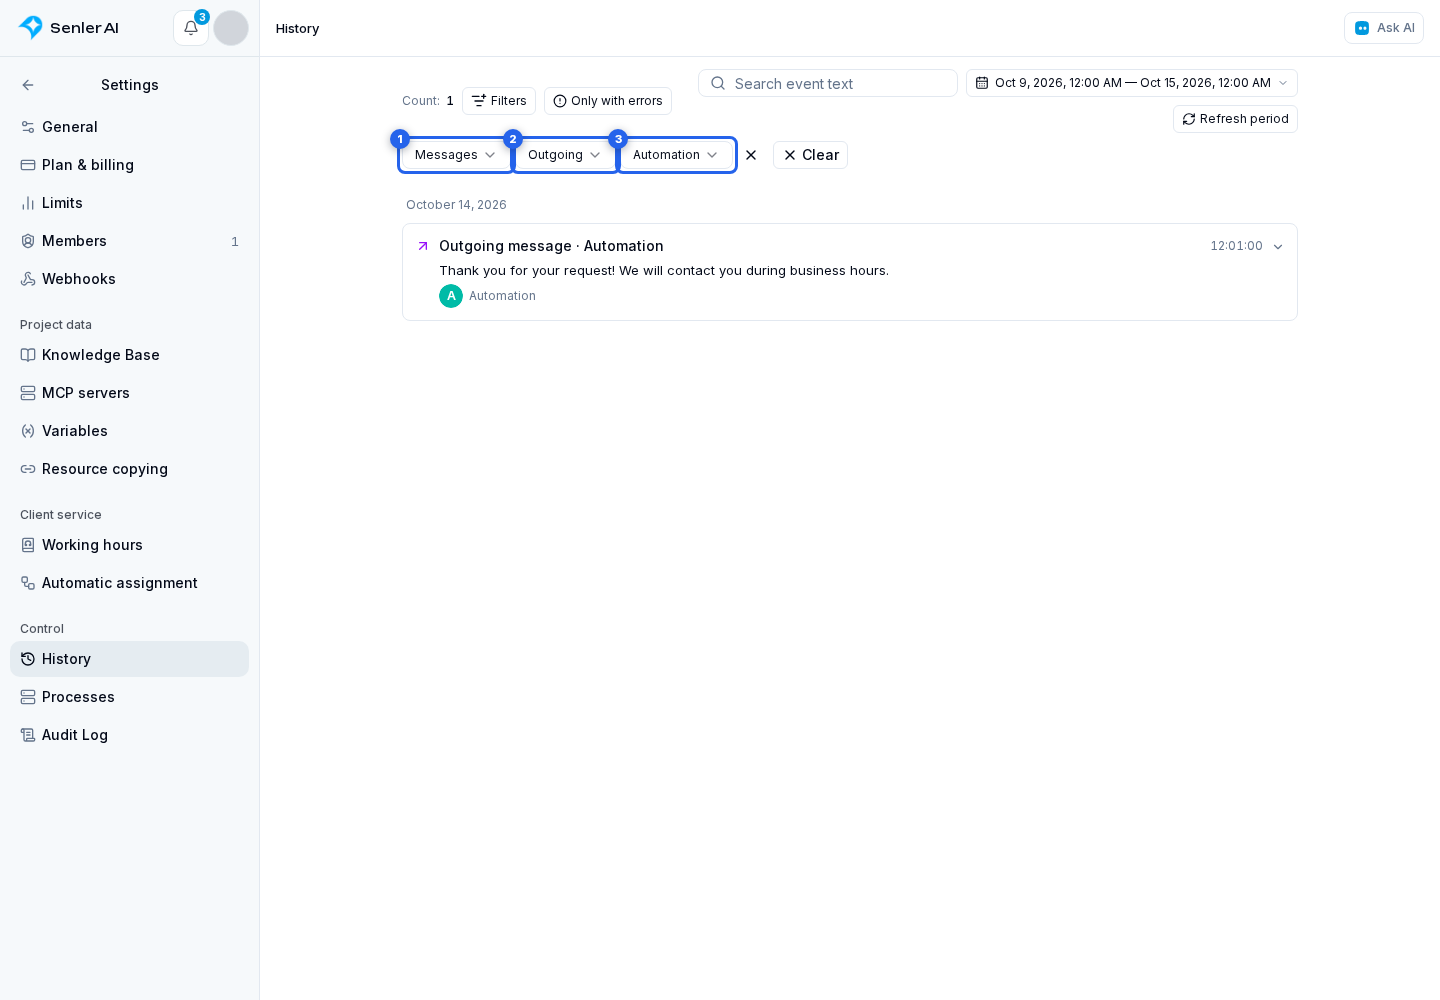This screenshot has width=1440, height=1000.
Task: Open the Automation source dropdown
Action: click(677, 155)
